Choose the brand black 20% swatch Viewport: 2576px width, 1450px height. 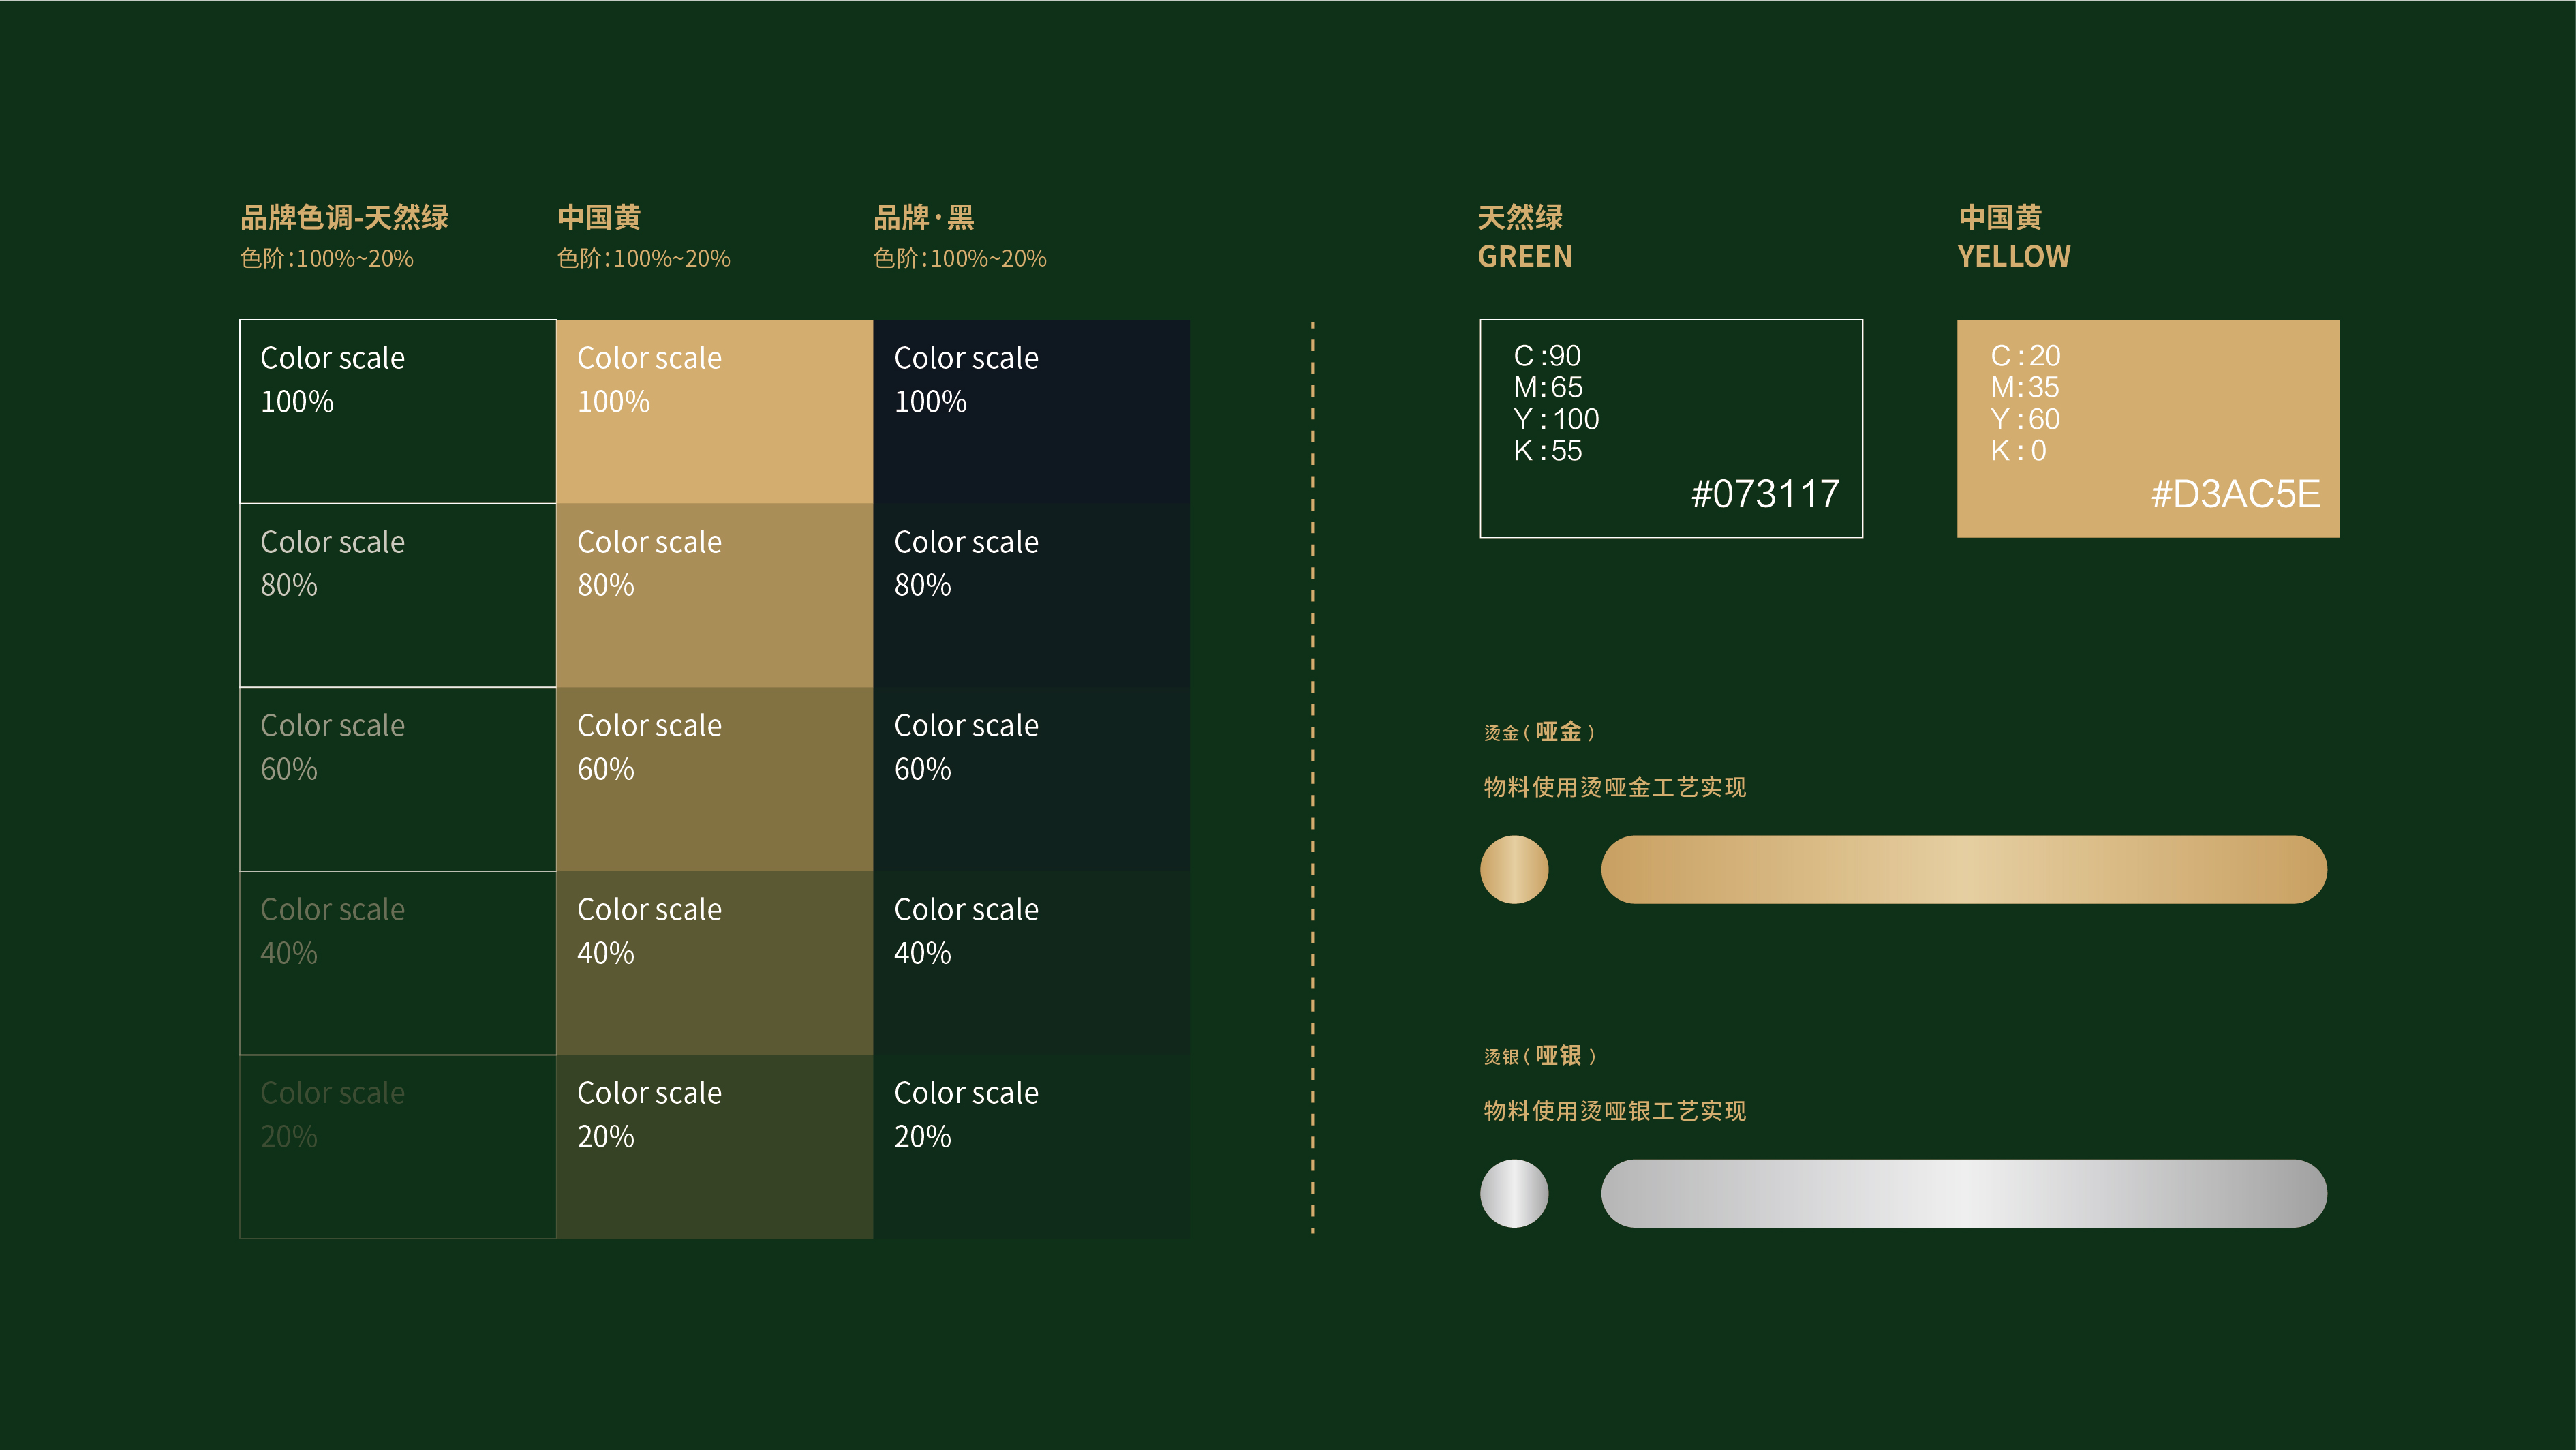[x=1031, y=1147]
